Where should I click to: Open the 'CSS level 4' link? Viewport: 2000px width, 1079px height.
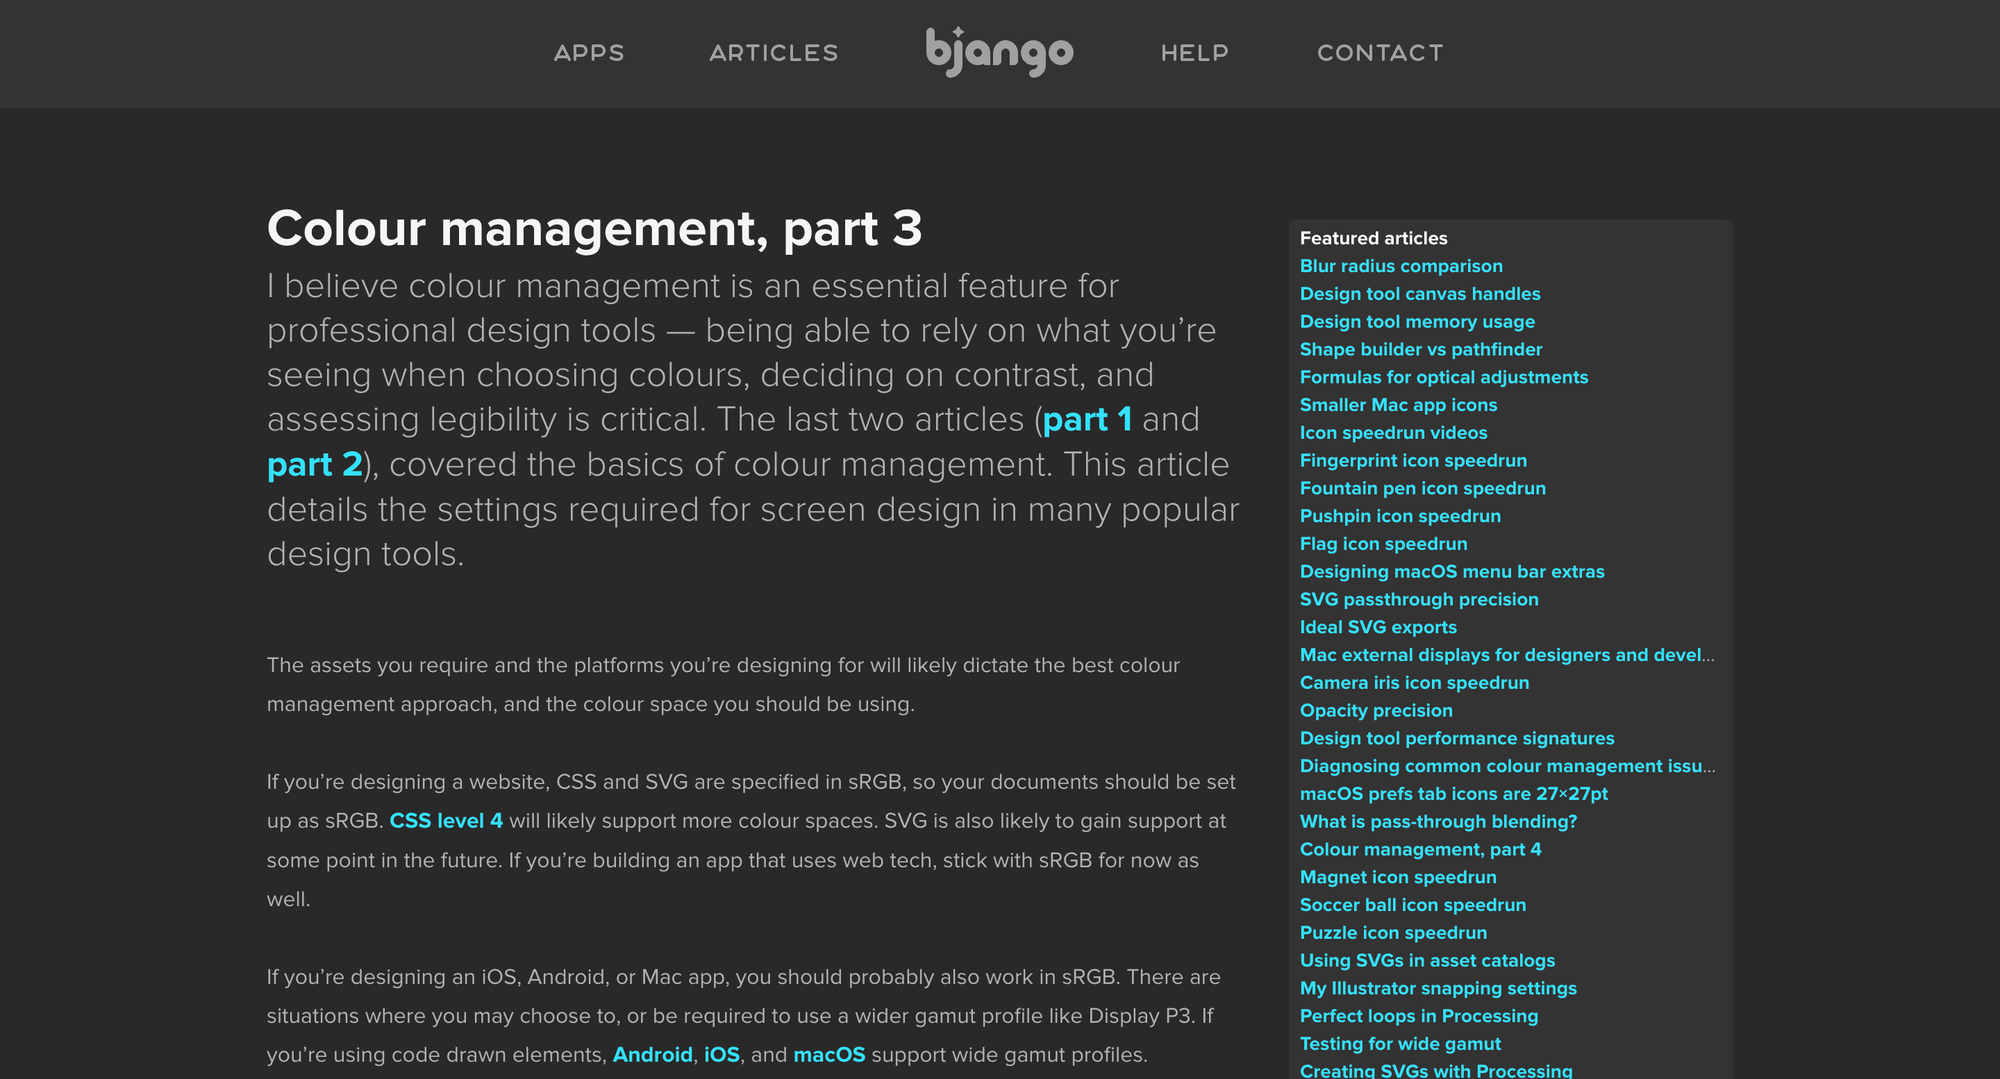446,821
